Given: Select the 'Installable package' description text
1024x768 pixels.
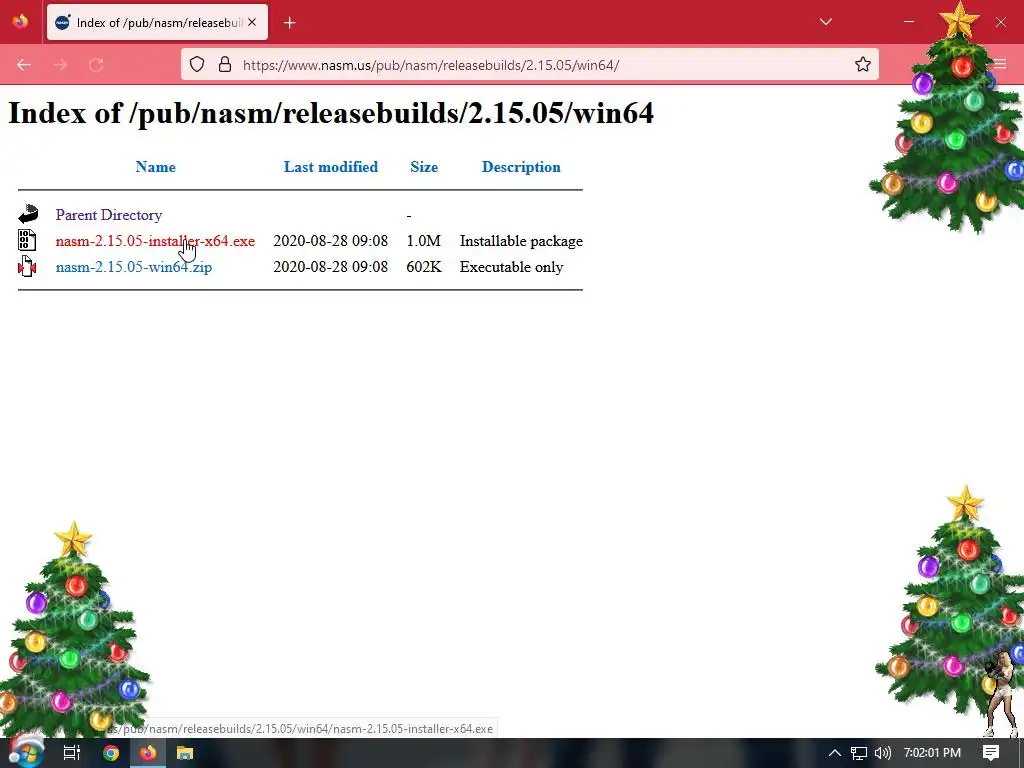Looking at the screenshot, I should [521, 241].
